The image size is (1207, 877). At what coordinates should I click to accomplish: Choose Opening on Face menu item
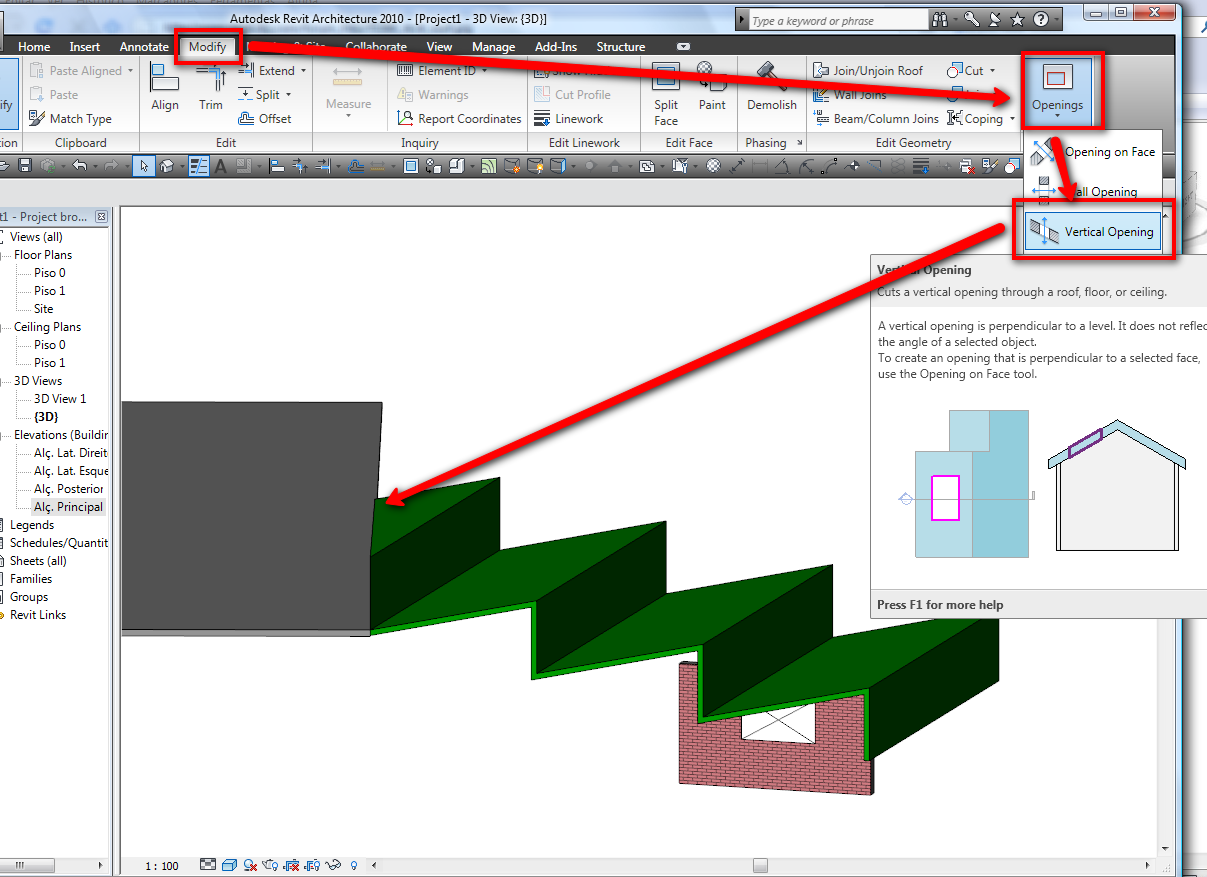point(1092,152)
